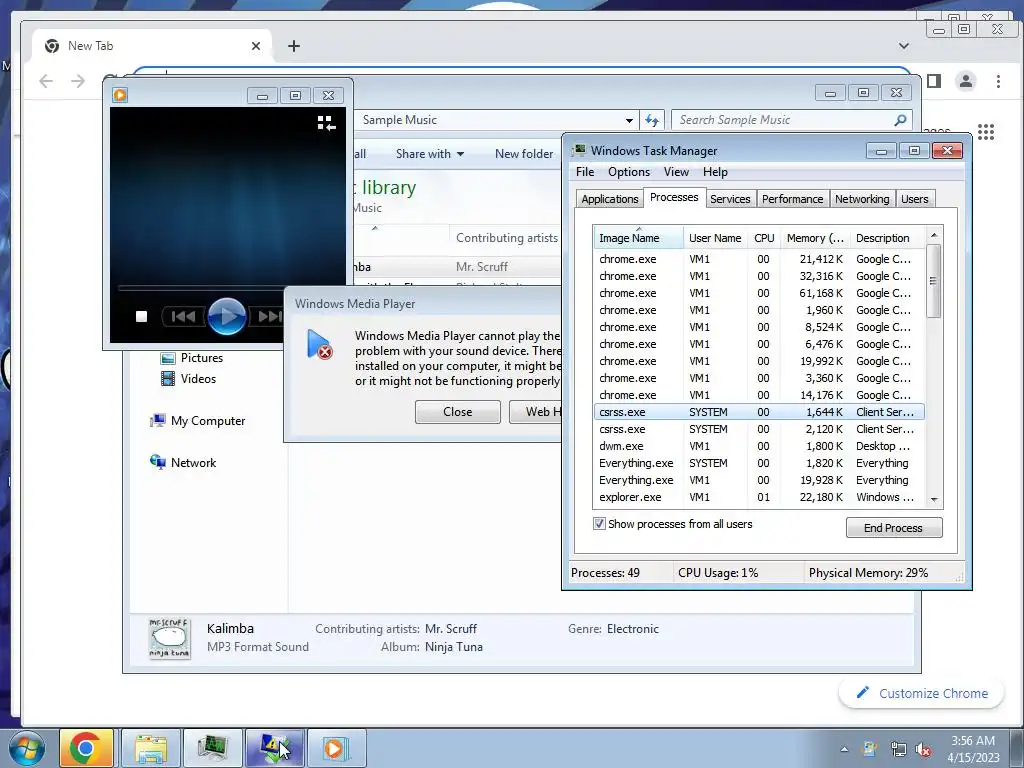1024x768 pixels.
Task: Open Videos library in navigation pane
Action: pyautogui.click(x=188, y=379)
